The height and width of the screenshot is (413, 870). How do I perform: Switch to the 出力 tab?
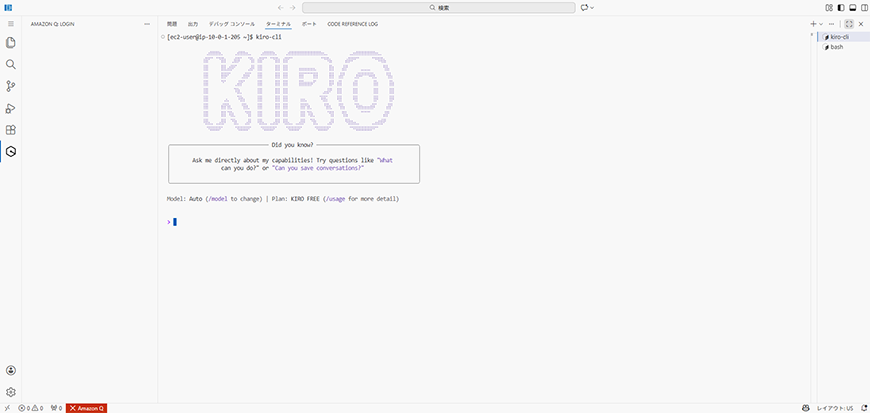point(193,24)
